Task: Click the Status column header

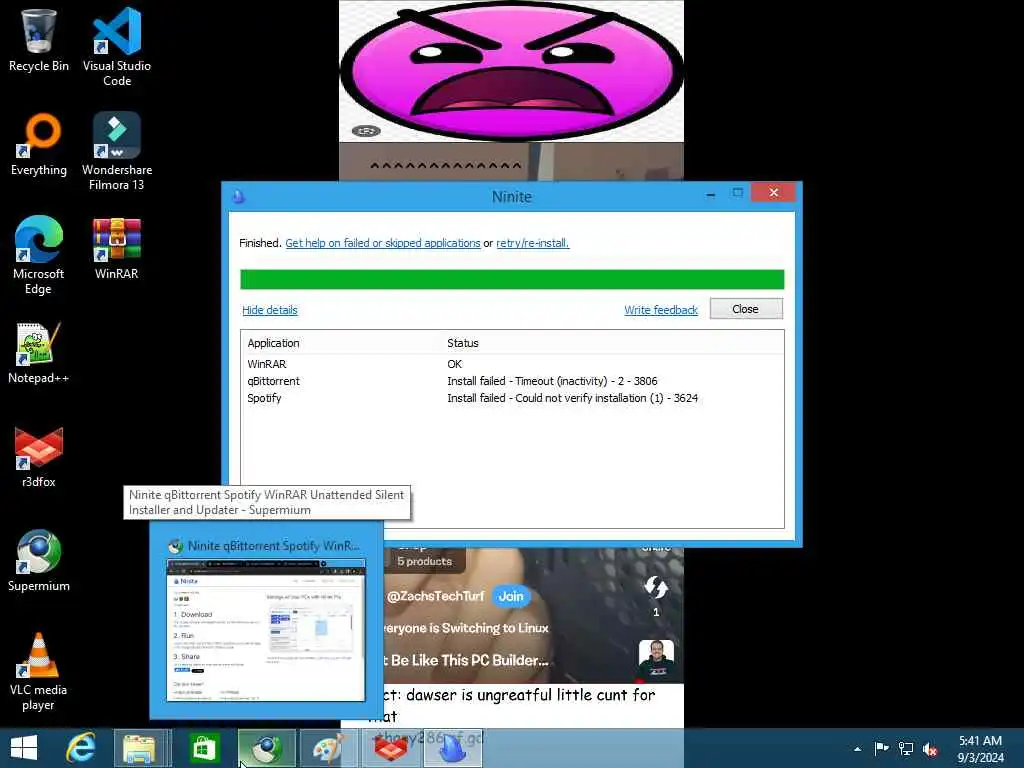Action: [462, 343]
